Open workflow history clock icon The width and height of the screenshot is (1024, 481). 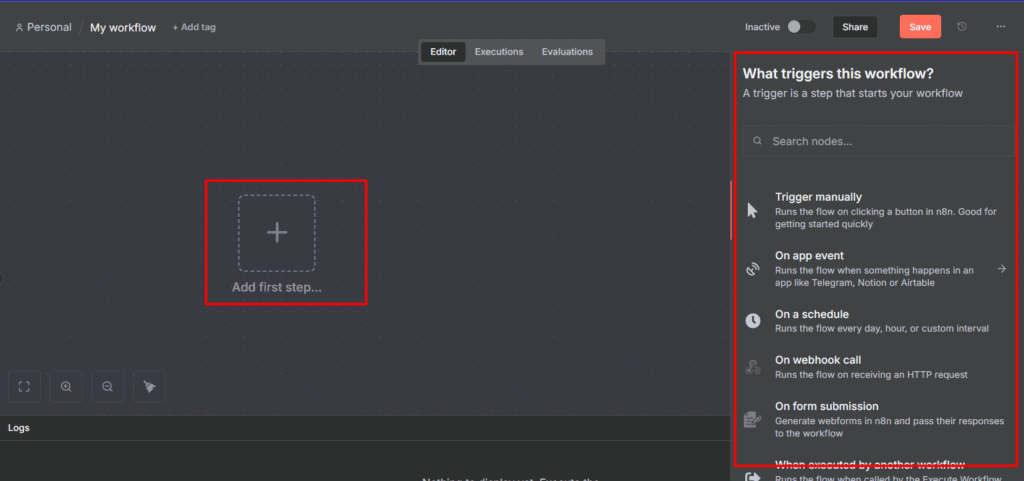pos(962,27)
